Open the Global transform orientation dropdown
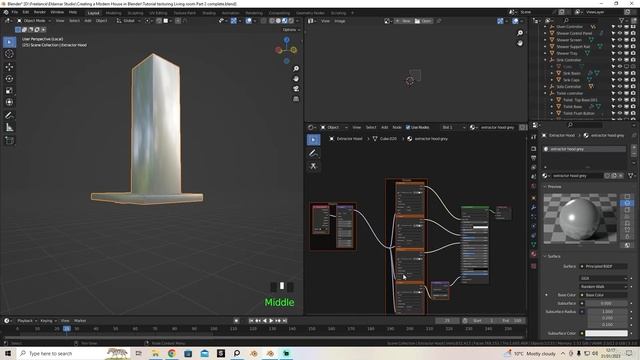 tap(129, 21)
